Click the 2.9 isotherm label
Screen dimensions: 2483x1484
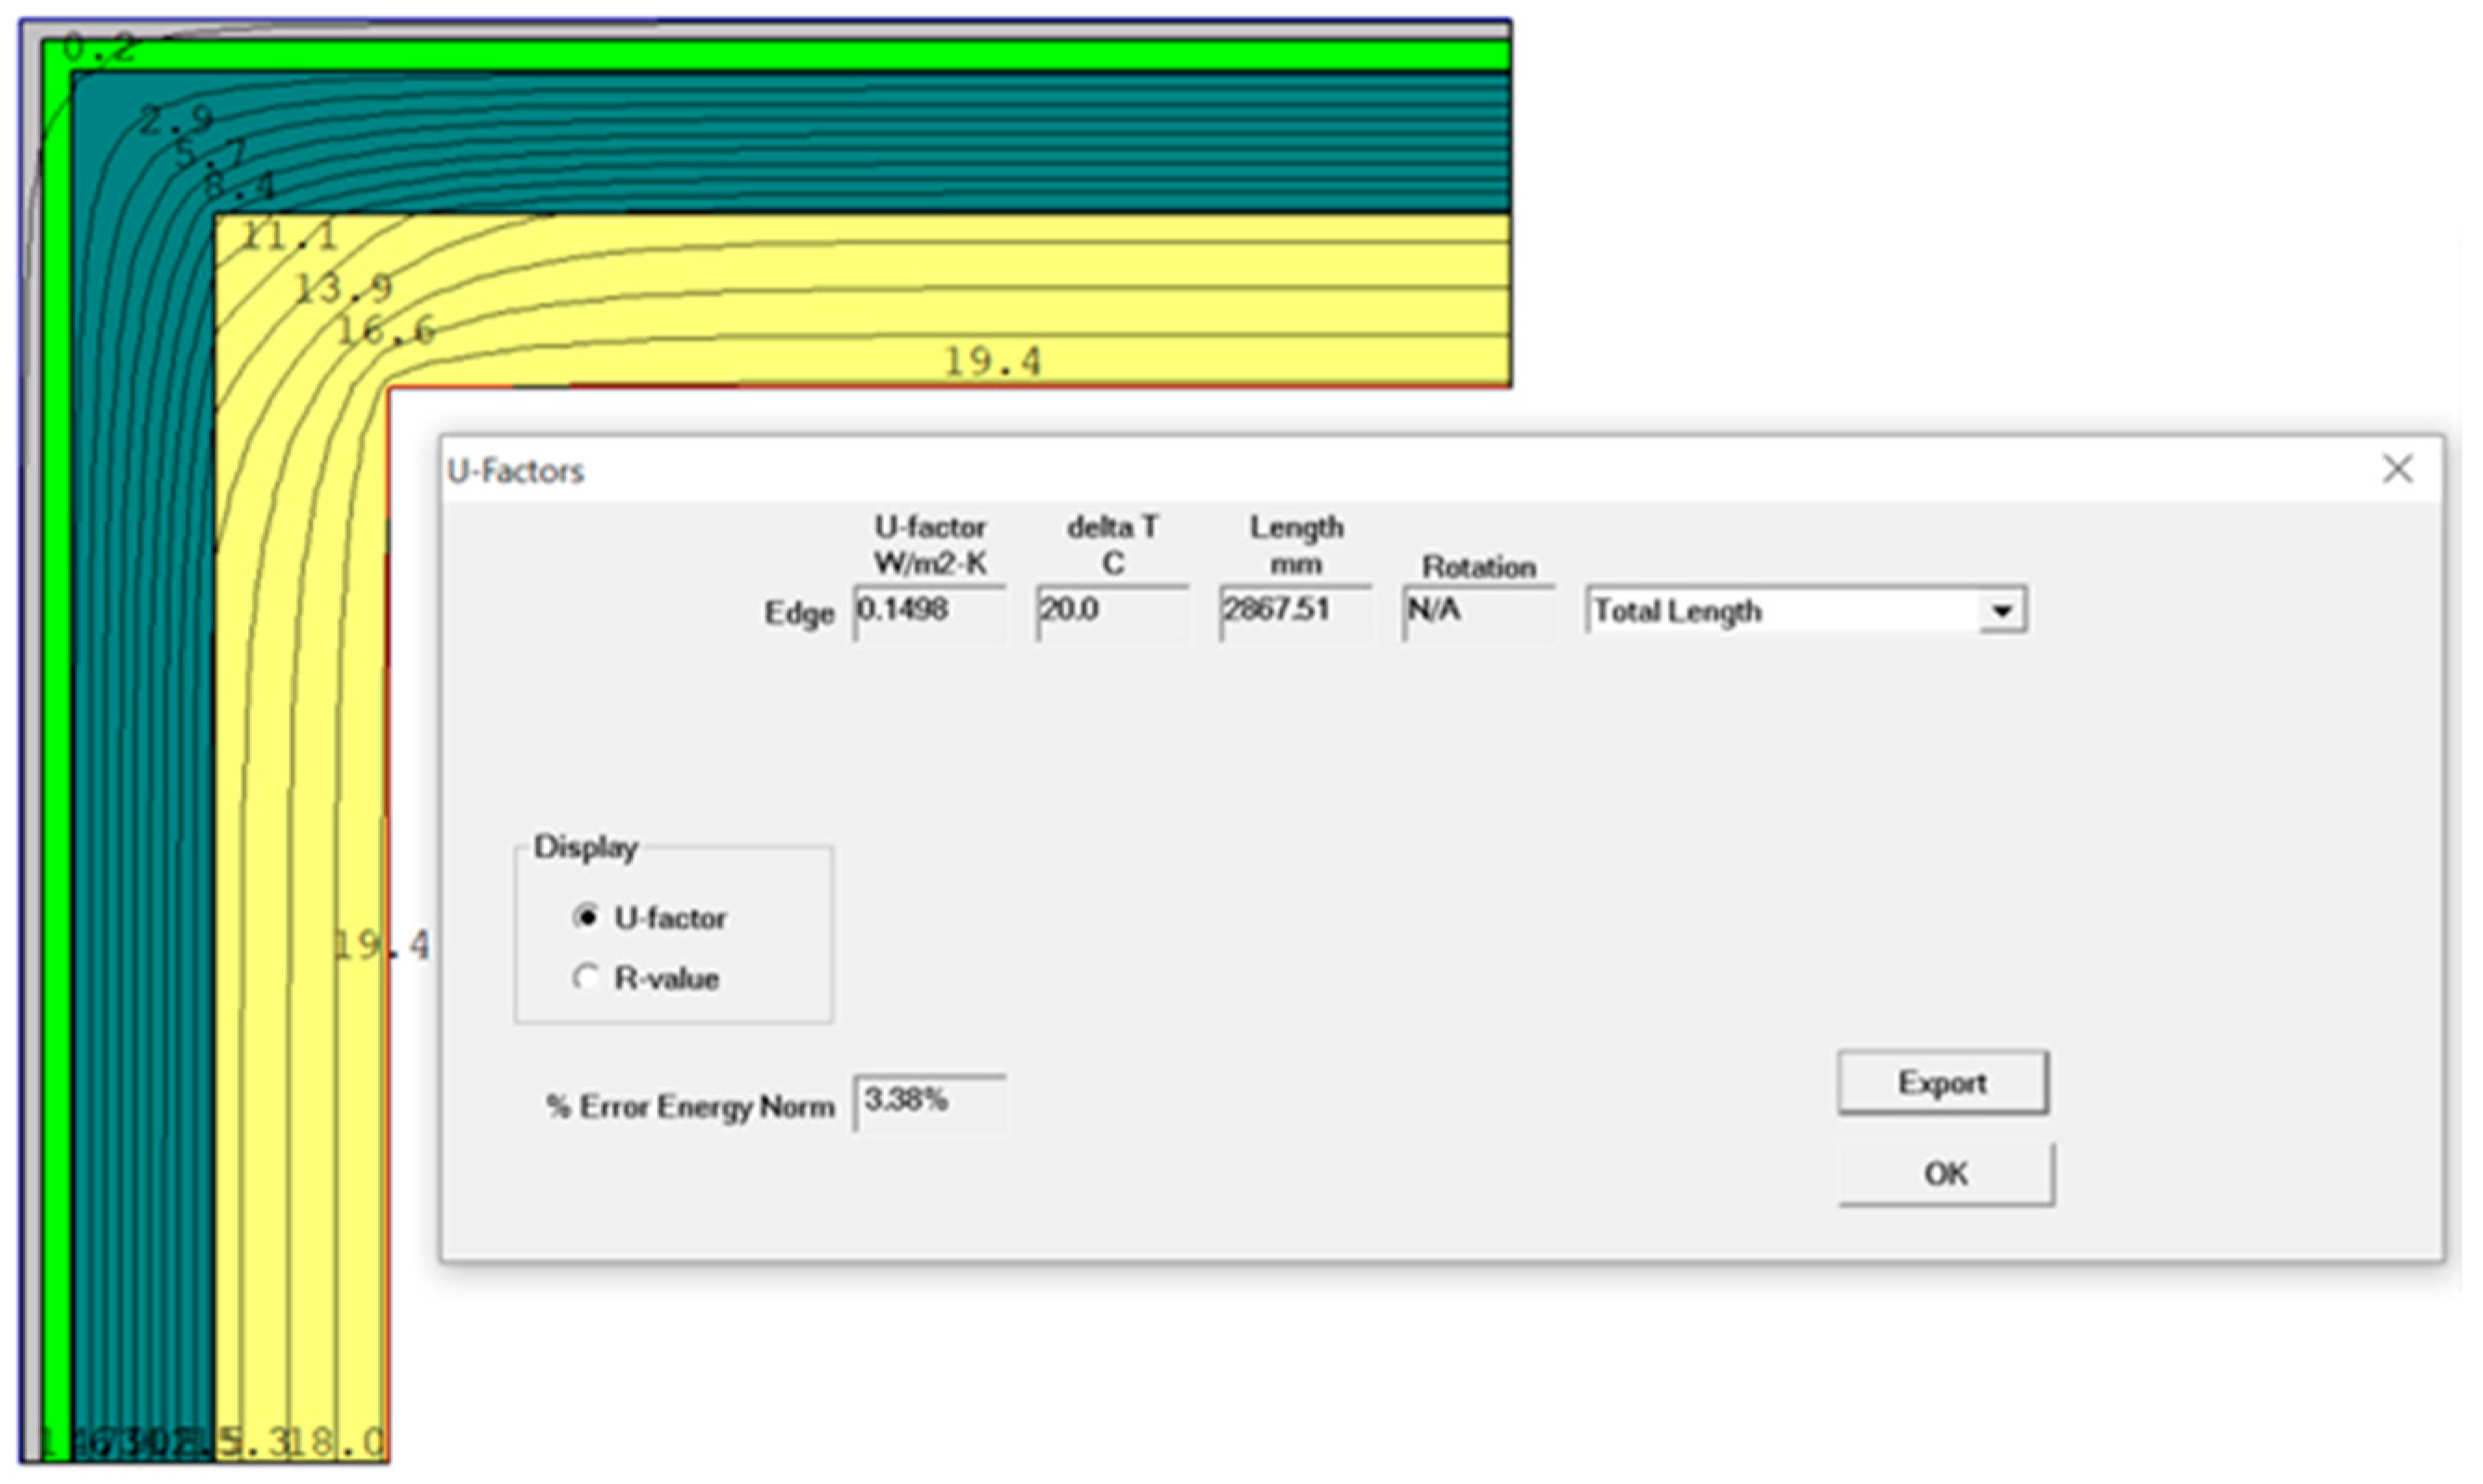pos(176,120)
